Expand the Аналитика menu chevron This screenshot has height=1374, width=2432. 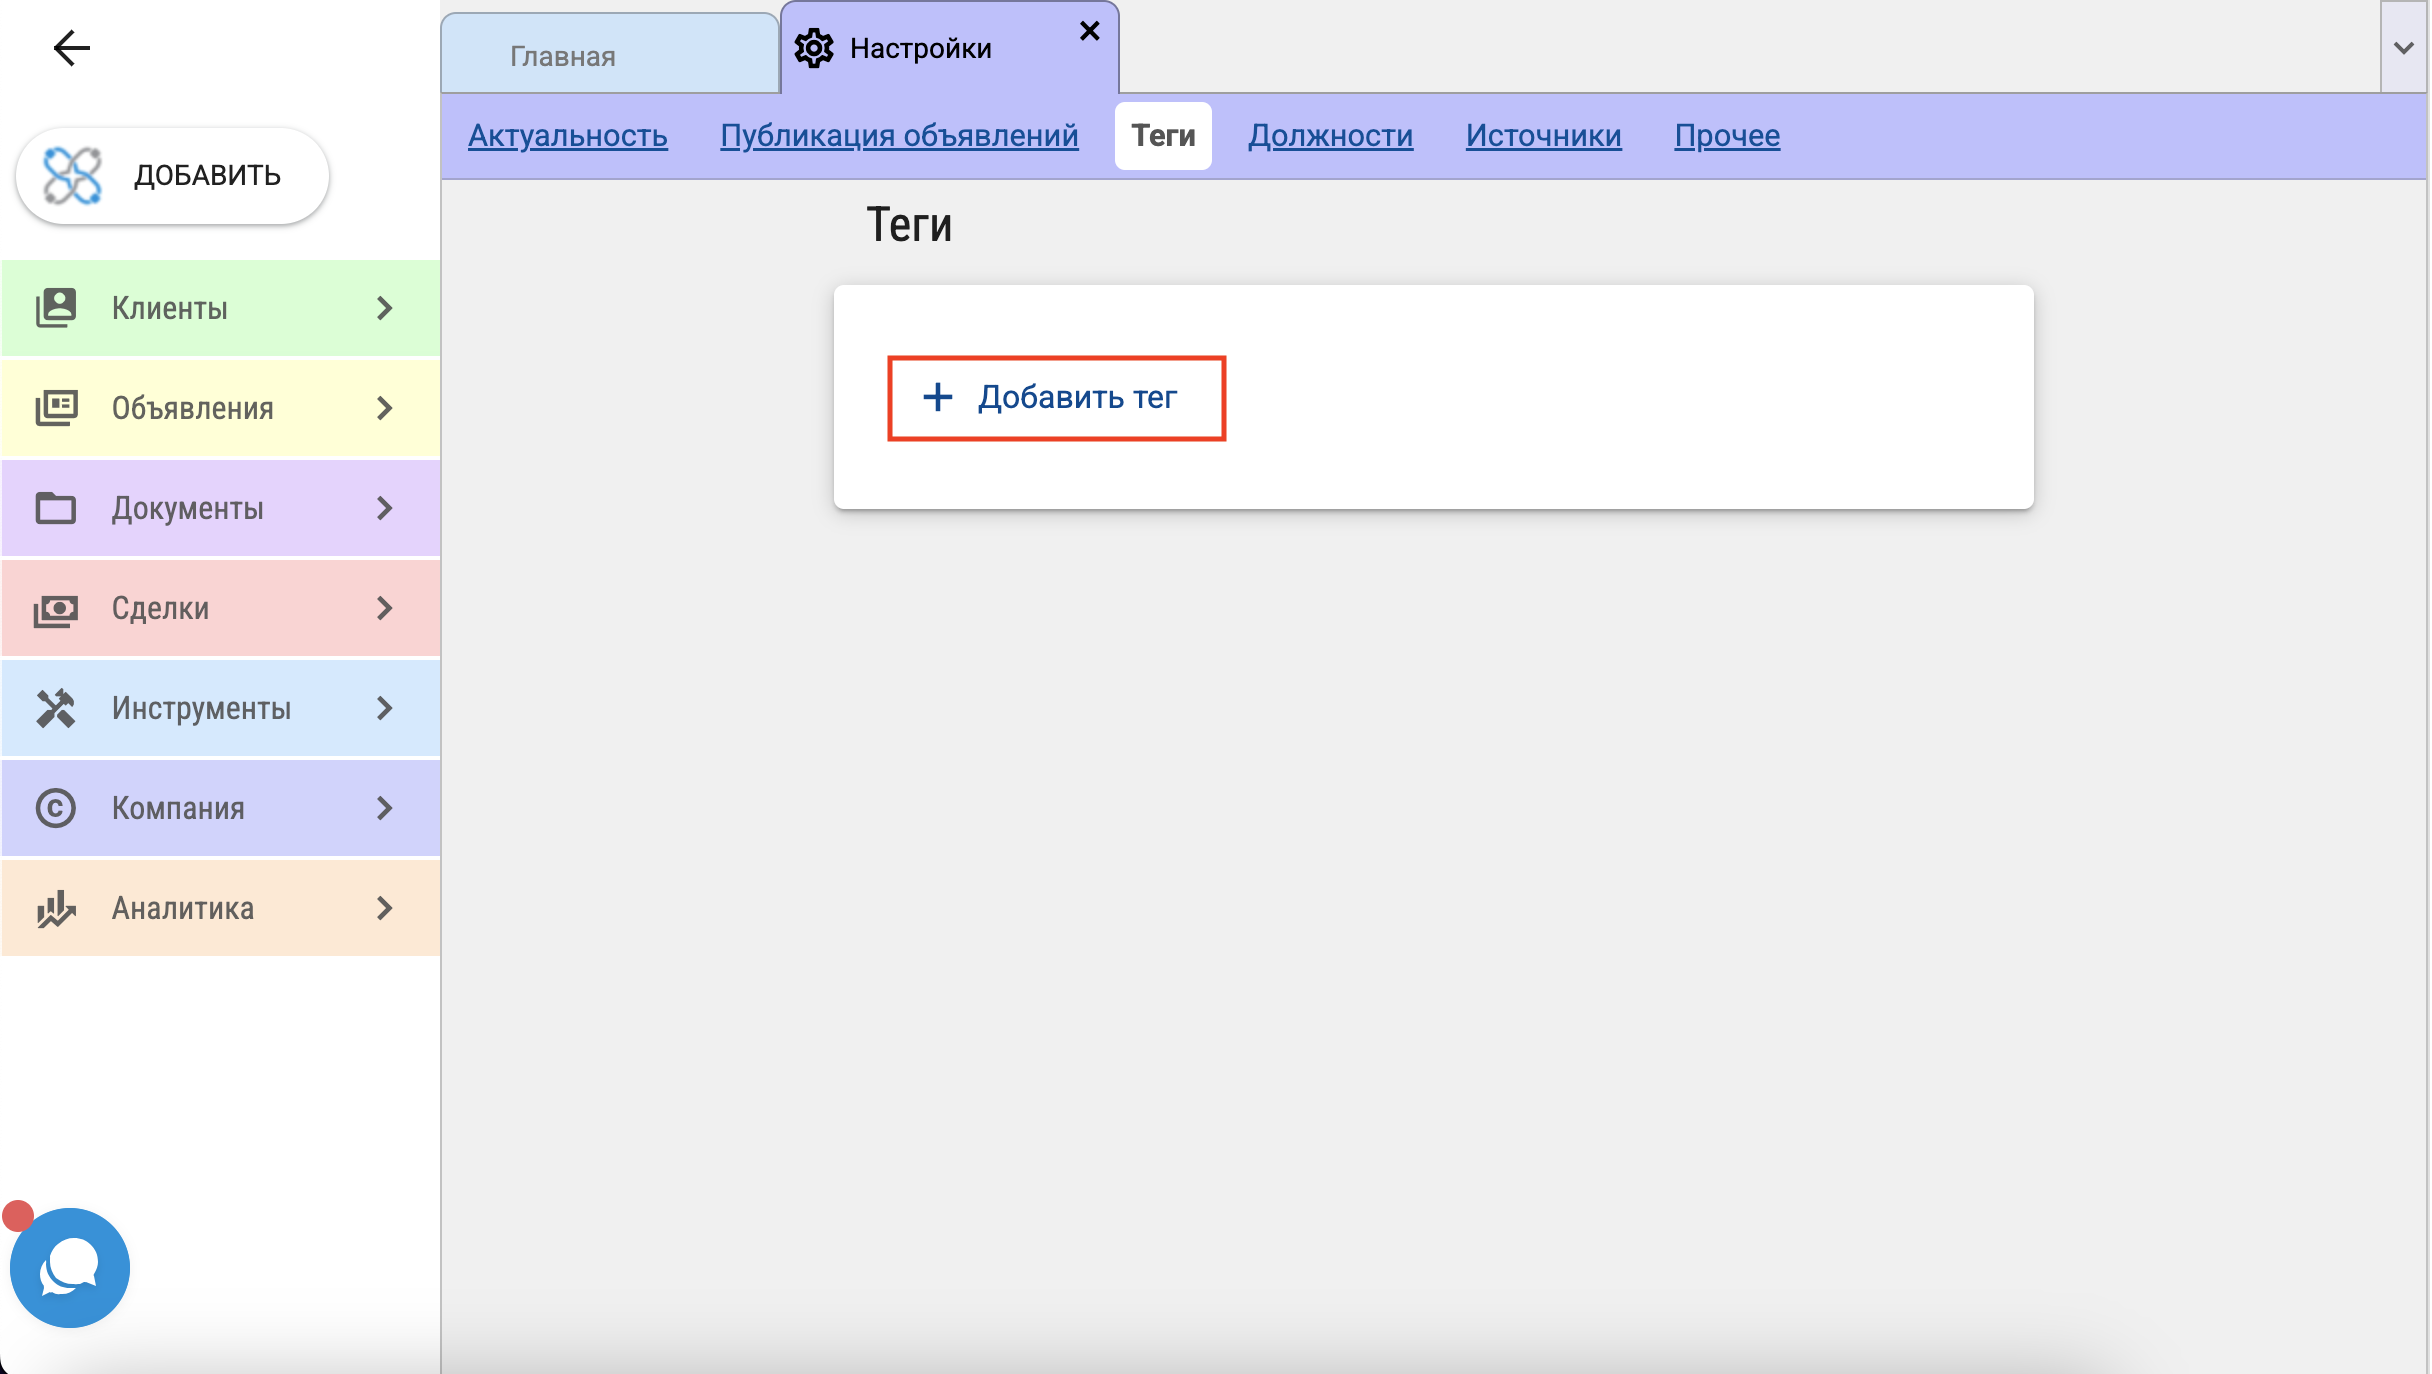pyautogui.click(x=385, y=908)
